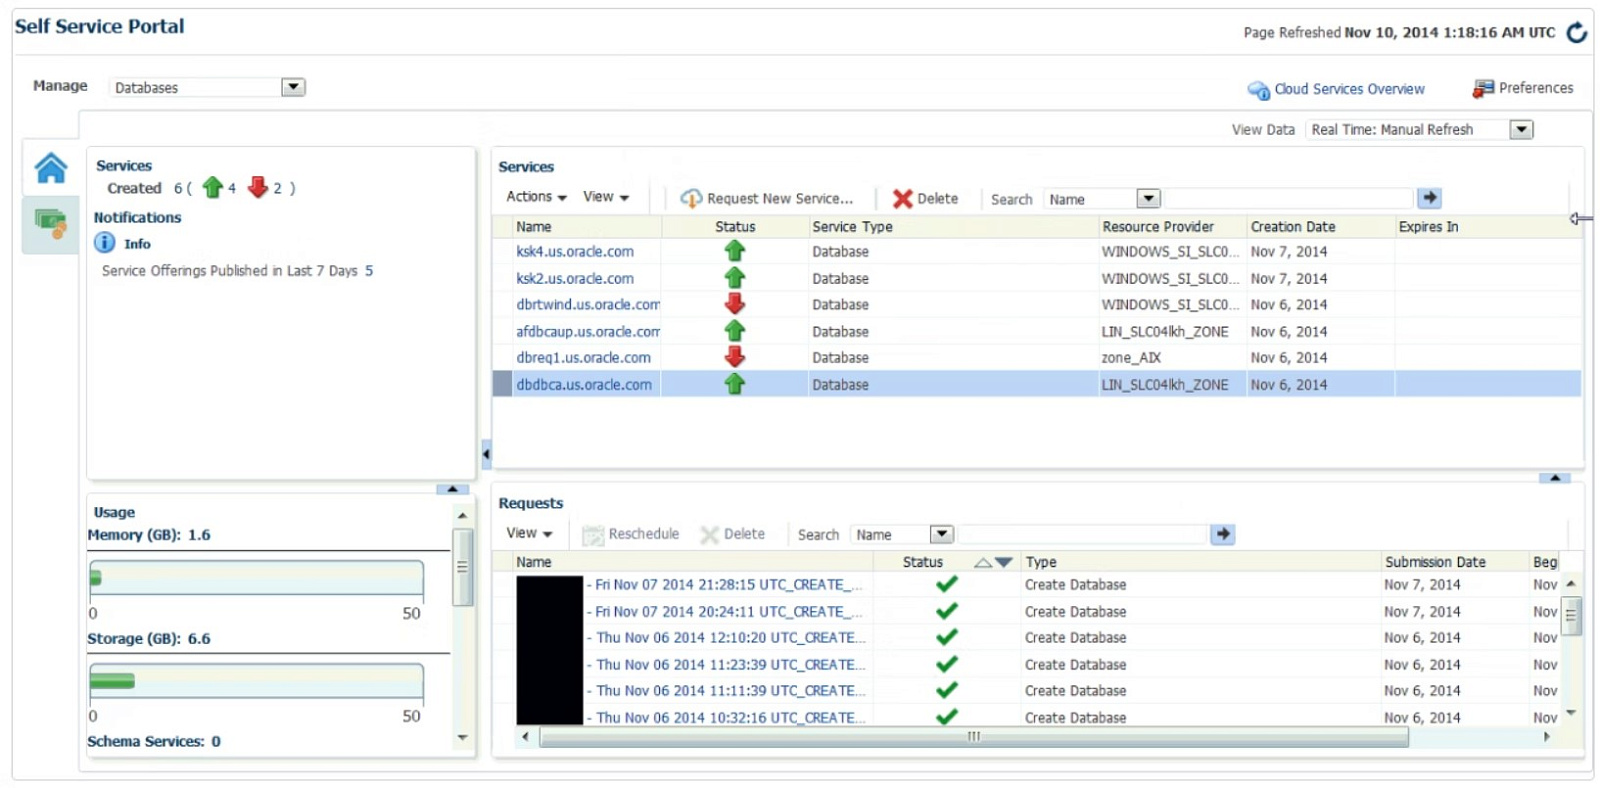Viewport: 1600px width, 788px height.
Task: Open dbreq1.us.oracle.com service link
Action: coord(583,357)
